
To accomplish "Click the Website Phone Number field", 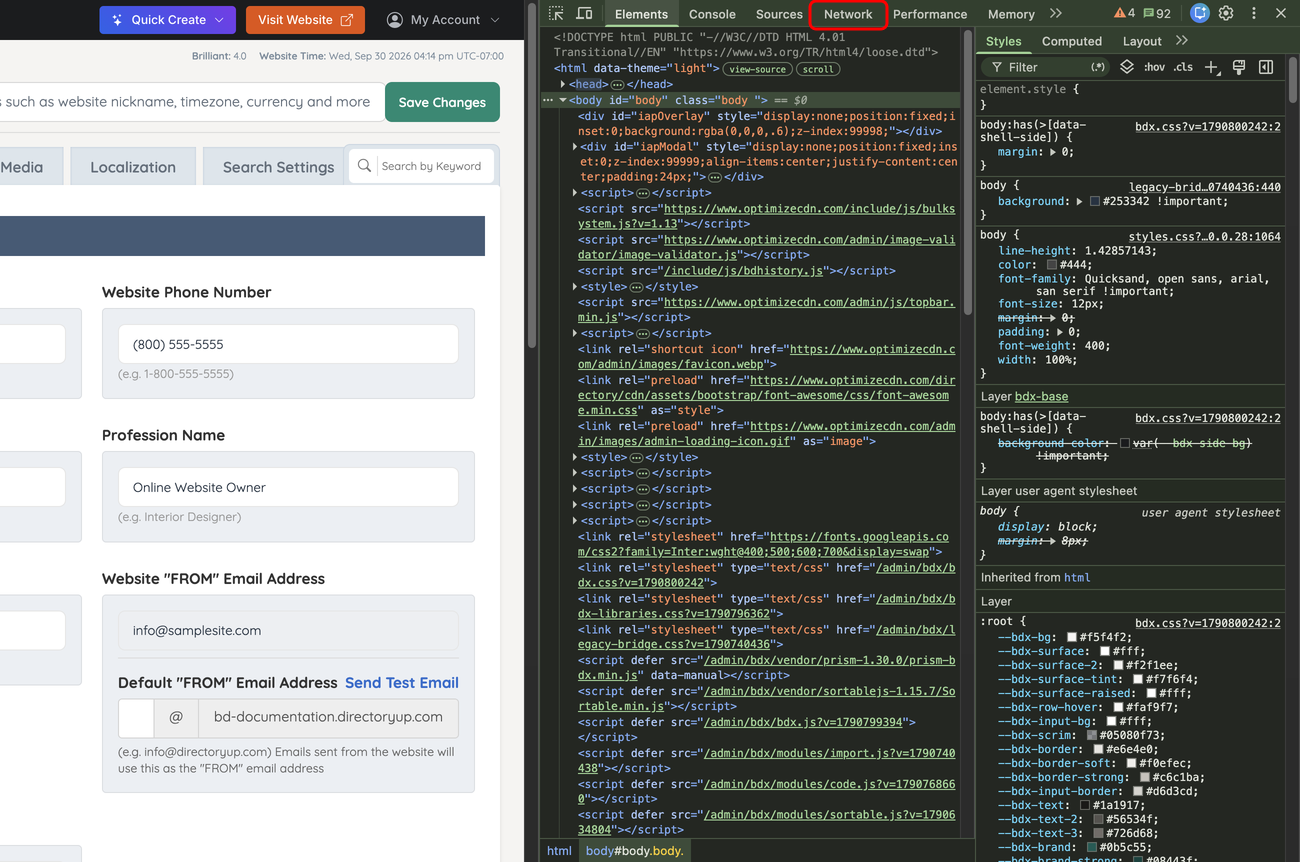I will click(x=288, y=344).
